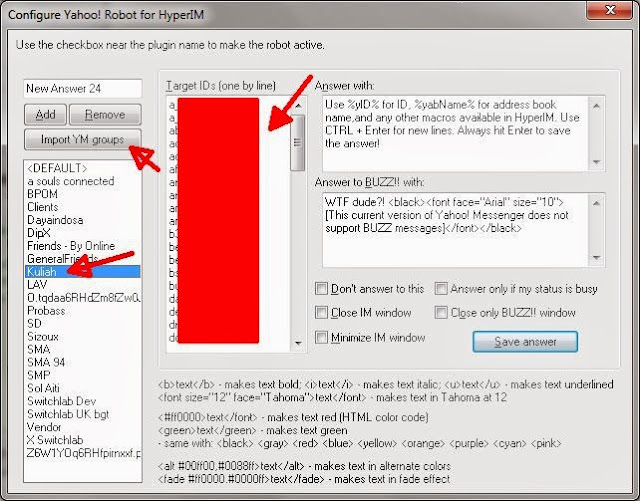
Task: Click the Target IDs scrollbar thumb
Action: tap(298, 143)
